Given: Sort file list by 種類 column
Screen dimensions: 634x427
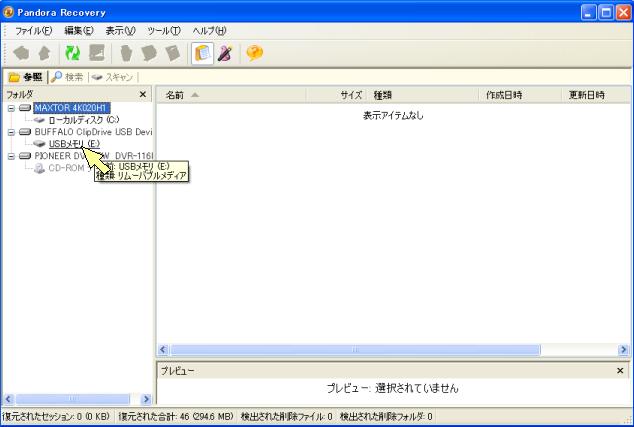Looking at the screenshot, I should click(422, 95).
